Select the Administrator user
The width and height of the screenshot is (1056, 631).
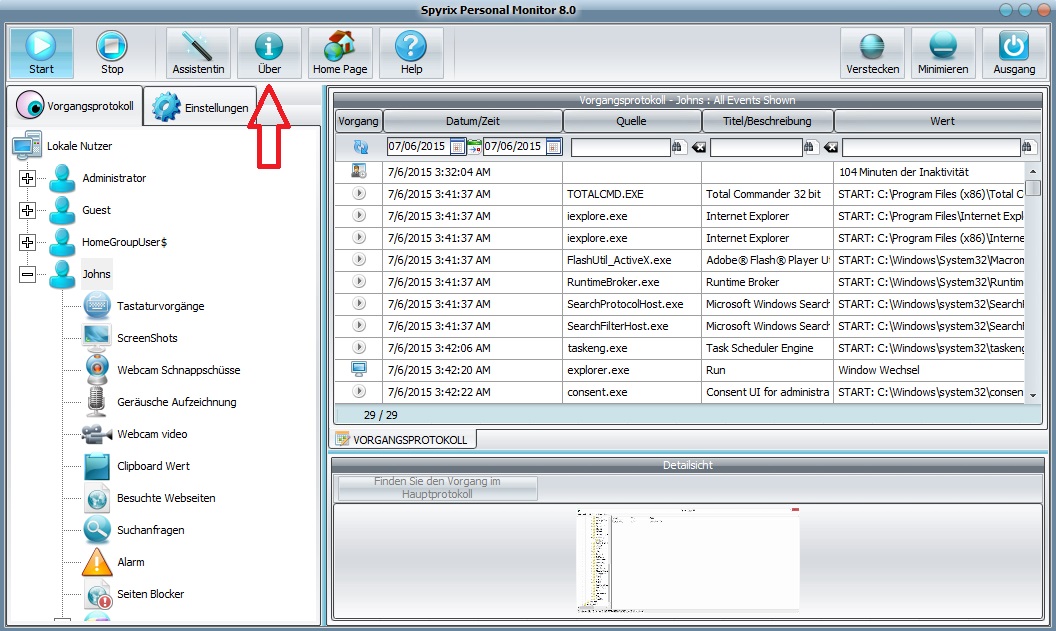tap(114, 178)
